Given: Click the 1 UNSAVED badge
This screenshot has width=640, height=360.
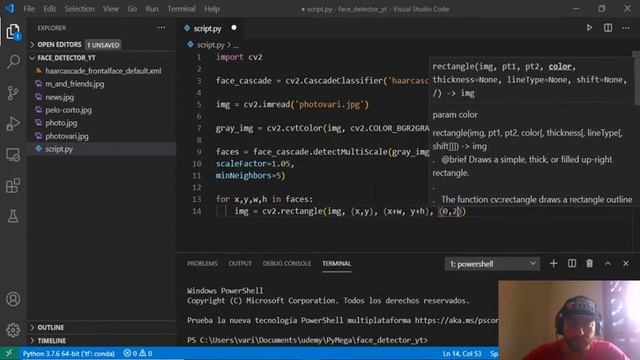Looking at the screenshot, I should 103,45.
